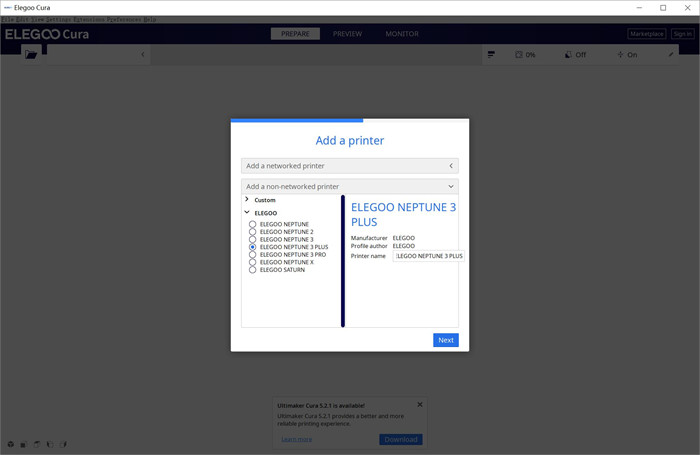700x455 pixels.
Task: Open the File menu
Action: (7, 20)
